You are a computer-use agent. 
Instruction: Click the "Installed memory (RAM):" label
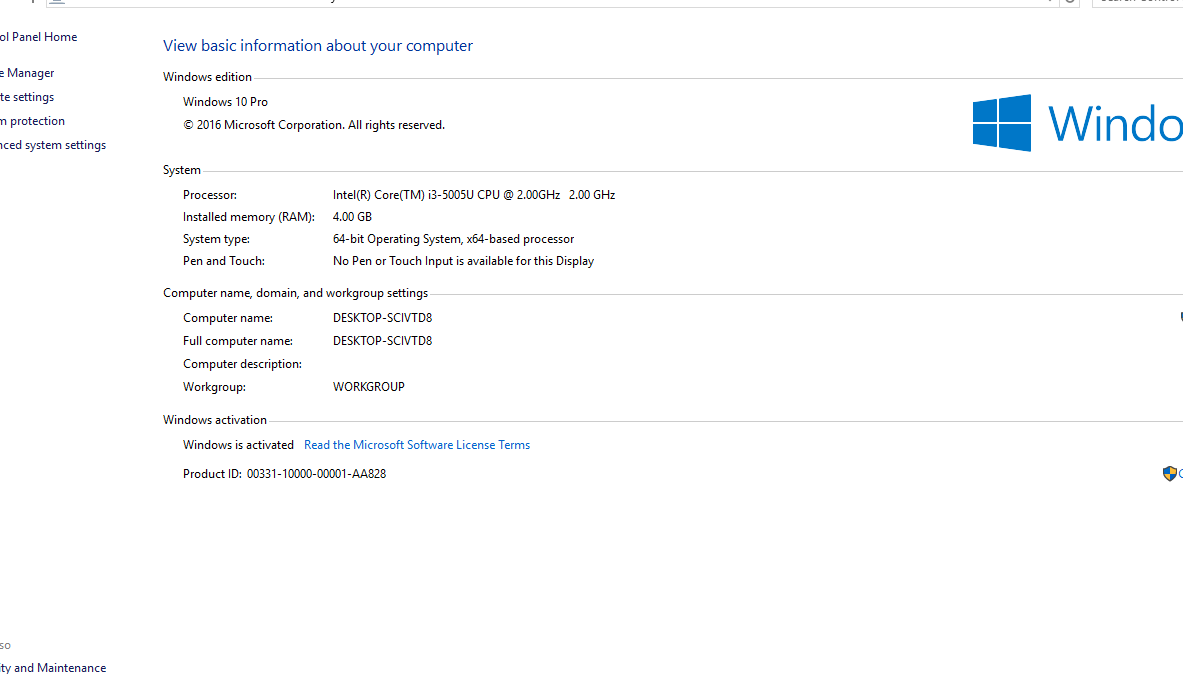tap(248, 217)
